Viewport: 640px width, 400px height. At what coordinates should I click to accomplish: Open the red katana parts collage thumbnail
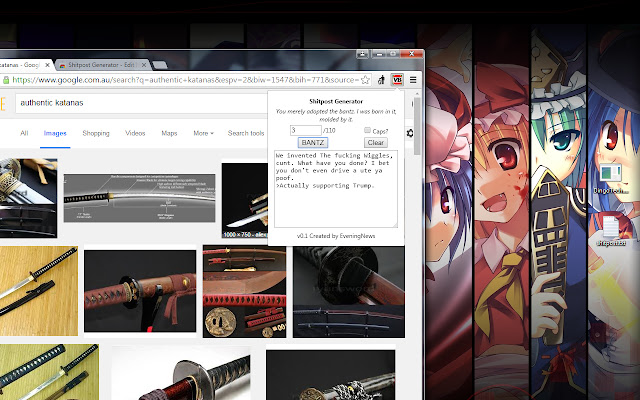coord(244,291)
